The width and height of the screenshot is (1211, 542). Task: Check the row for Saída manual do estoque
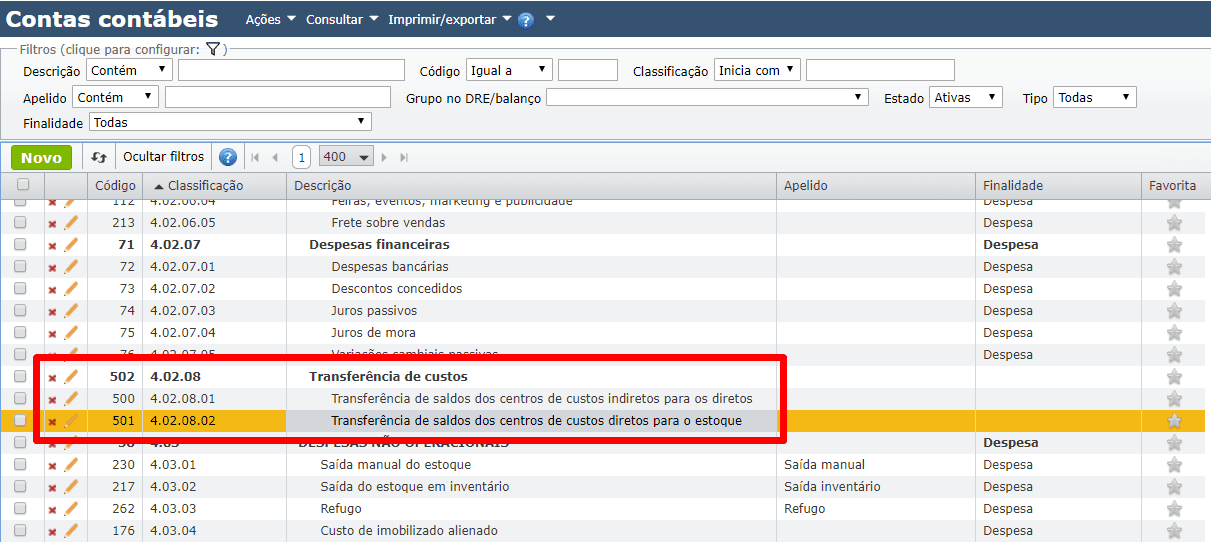[20, 464]
